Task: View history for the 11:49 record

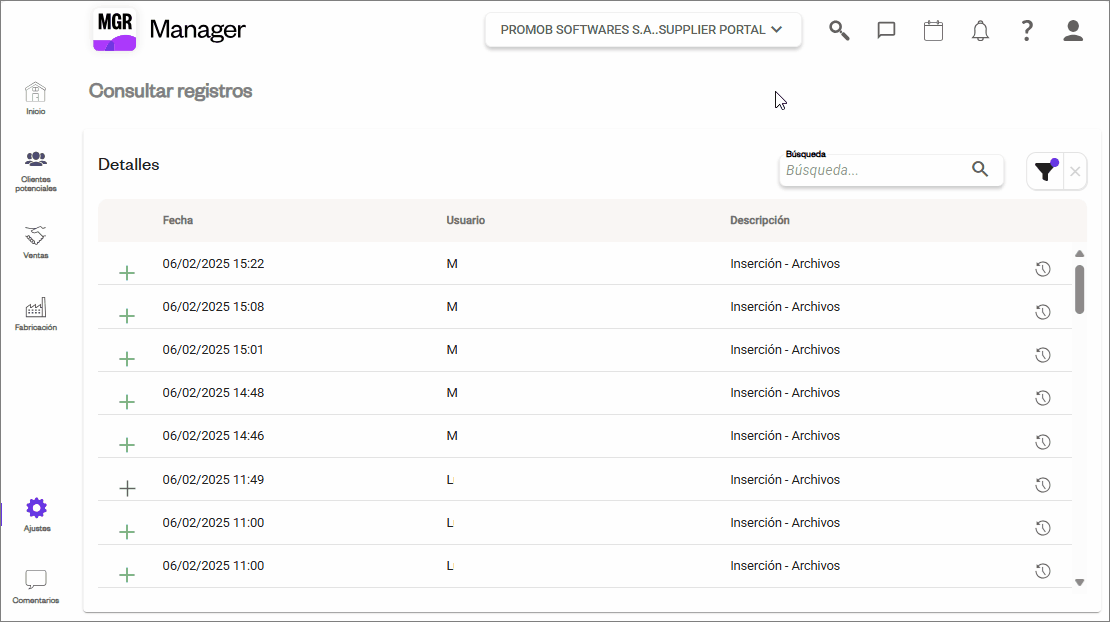Action: pos(1042,485)
